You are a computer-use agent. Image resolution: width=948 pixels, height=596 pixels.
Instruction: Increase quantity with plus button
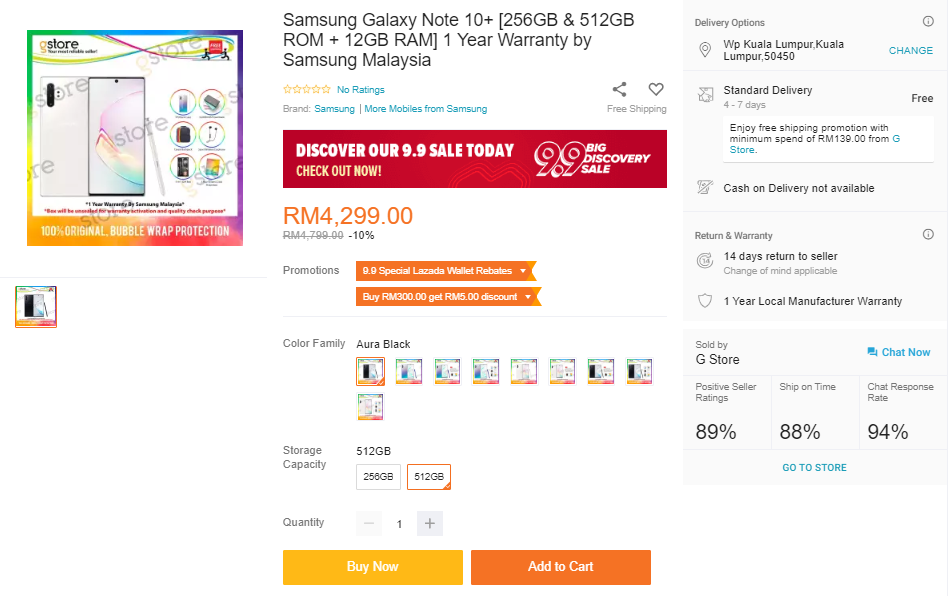[430, 523]
